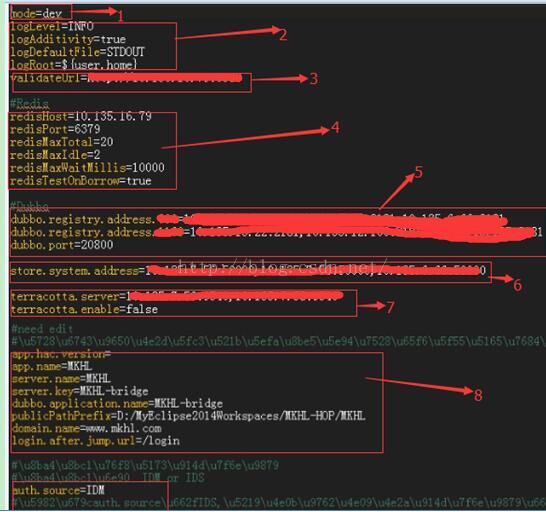The width and height of the screenshot is (546, 512).
Task: Click the dubbo.port=20800 line
Action: click(x=62, y=245)
